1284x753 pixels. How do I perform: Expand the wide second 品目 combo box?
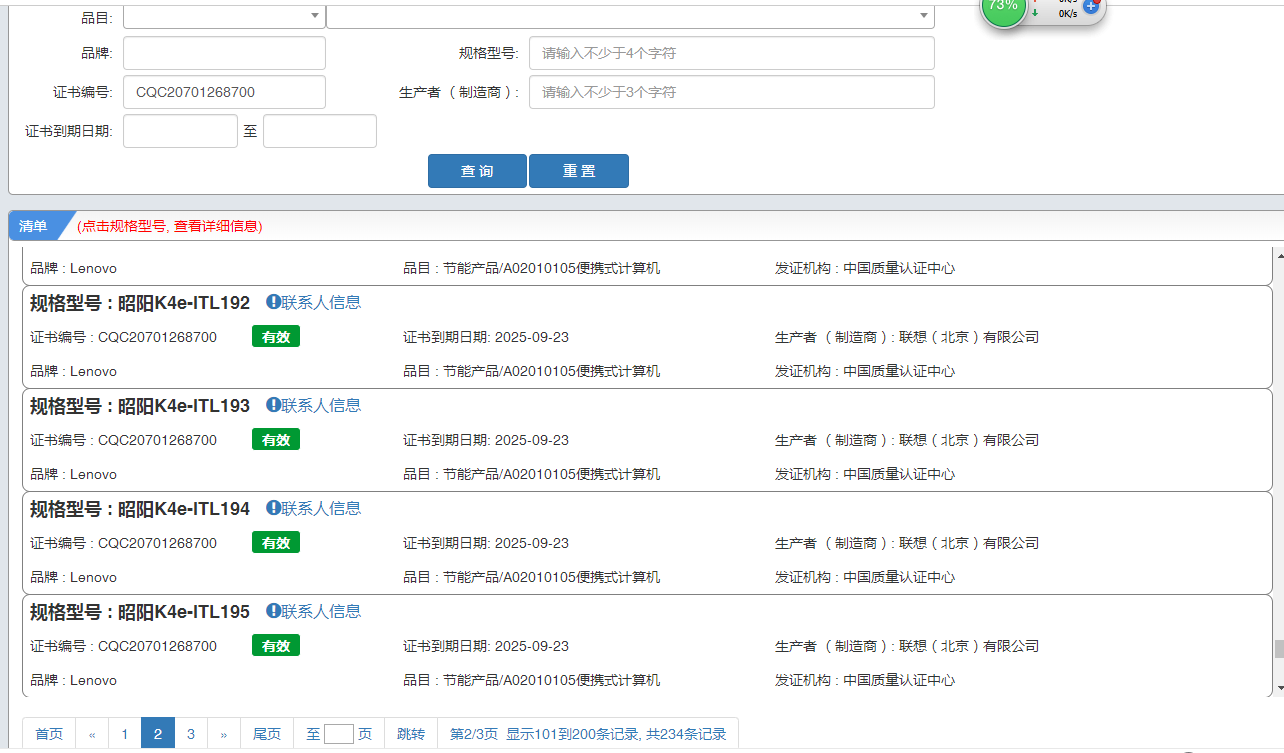[630, 16]
